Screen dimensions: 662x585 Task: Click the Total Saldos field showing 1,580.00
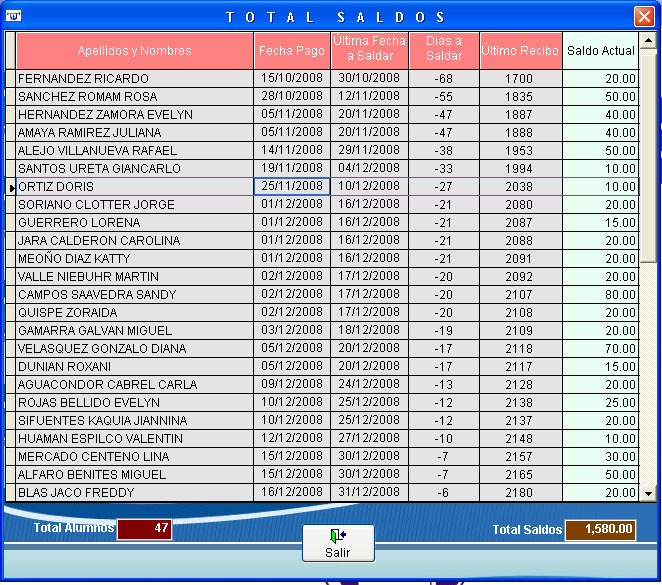pos(600,529)
